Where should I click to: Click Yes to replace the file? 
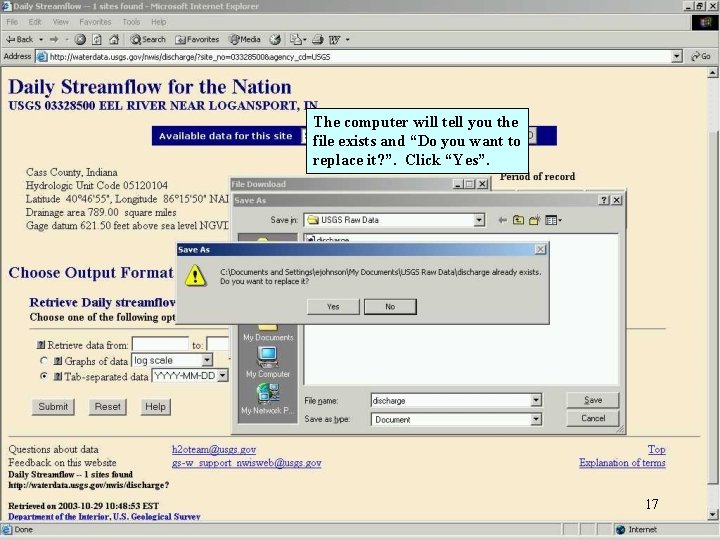pyautogui.click(x=333, y=306)
